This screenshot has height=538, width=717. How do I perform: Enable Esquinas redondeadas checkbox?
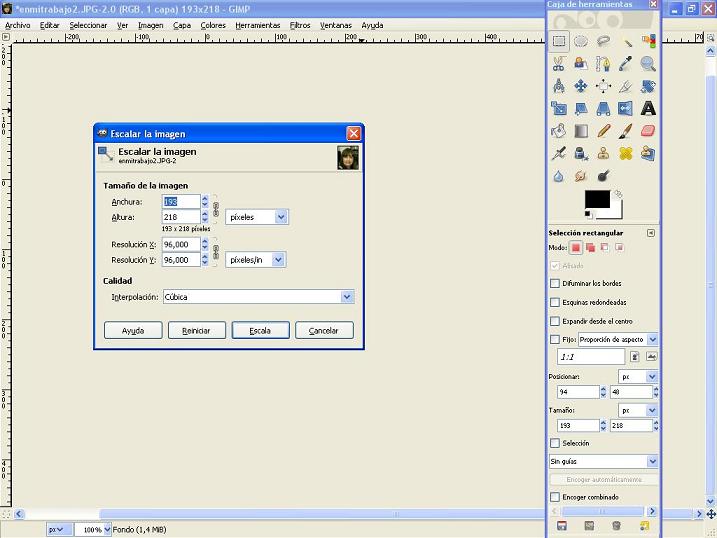555,302
